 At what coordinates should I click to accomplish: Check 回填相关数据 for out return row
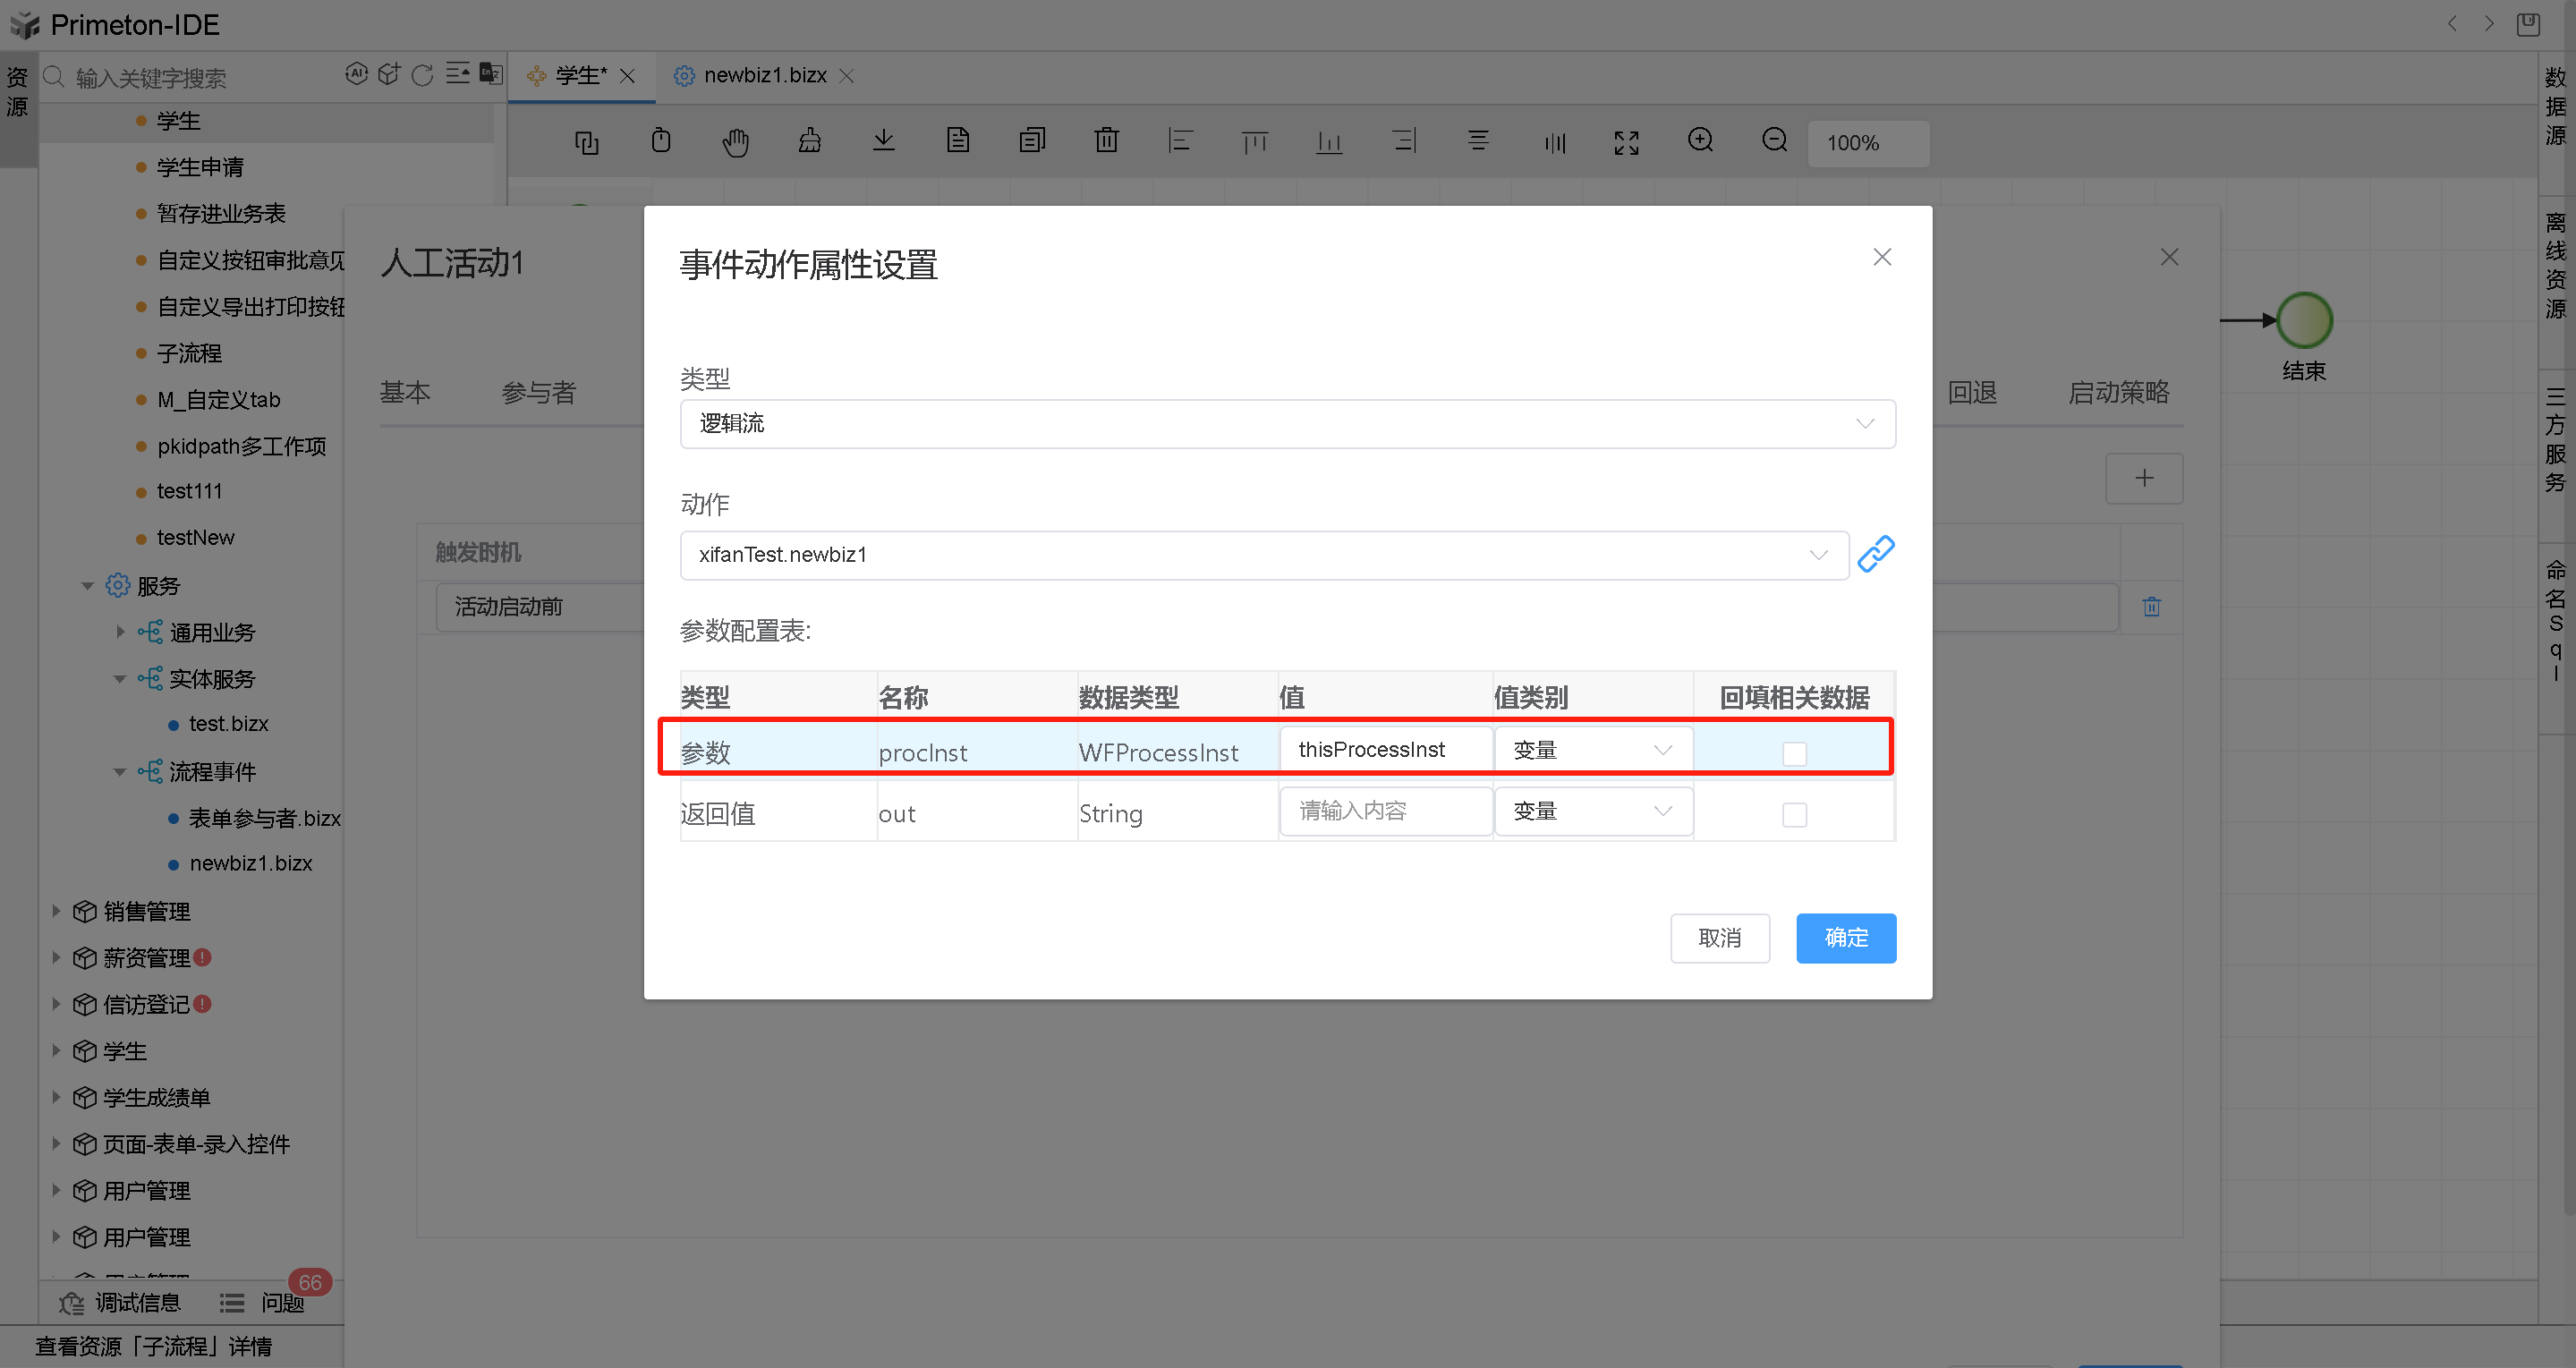(1794, 814)
